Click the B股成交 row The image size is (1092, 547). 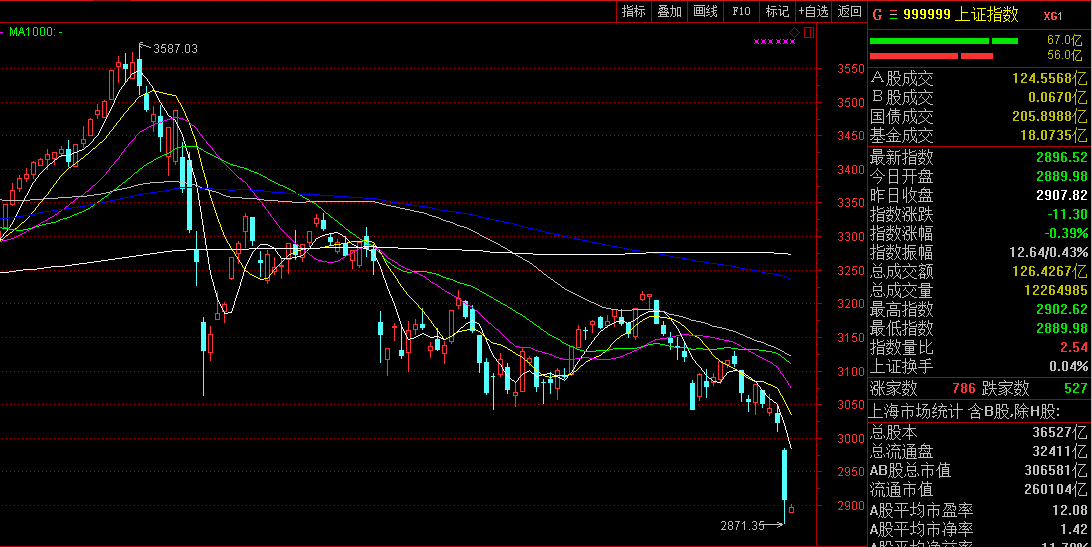[979, 98]
